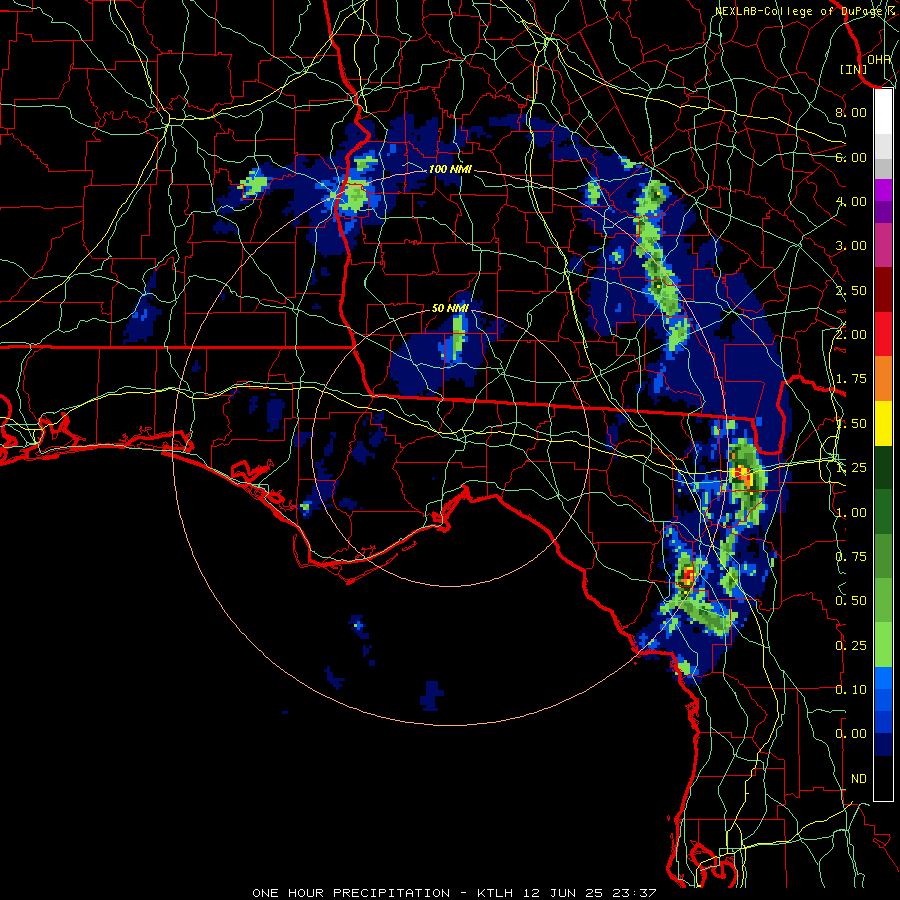
Task: Click the 3.00 legend value
Action: coord(851,246)
